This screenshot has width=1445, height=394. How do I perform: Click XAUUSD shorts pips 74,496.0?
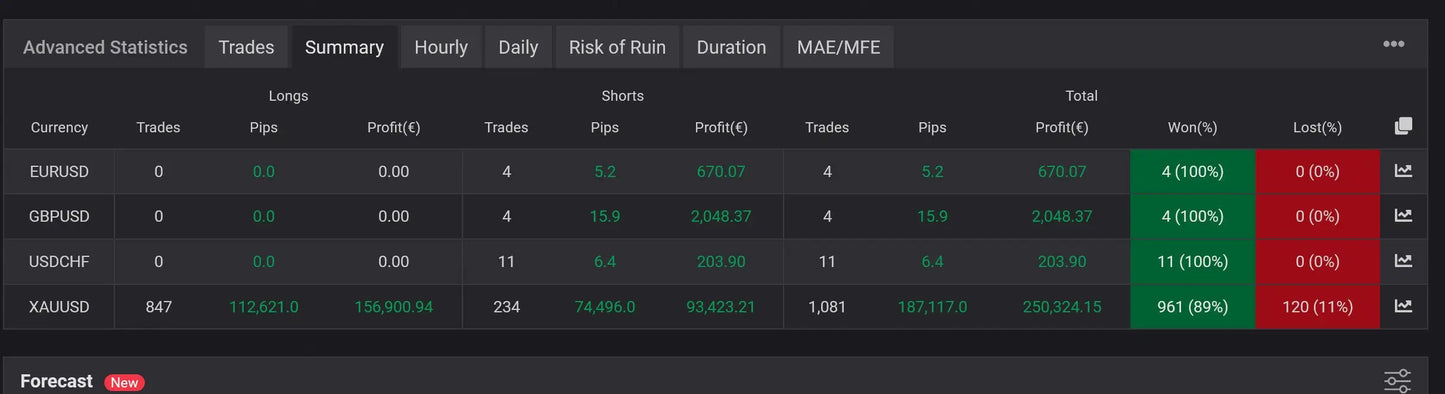point(604,307)
